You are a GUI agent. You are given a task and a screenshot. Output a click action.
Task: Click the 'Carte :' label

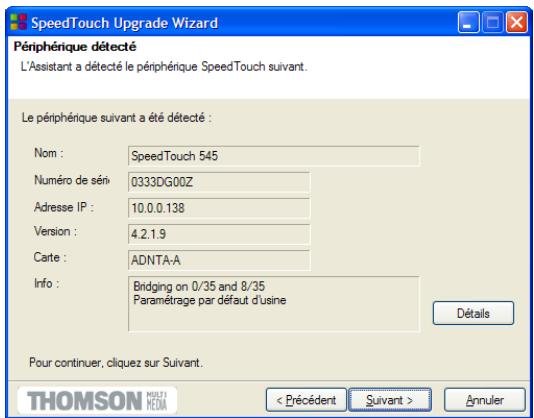50,257
